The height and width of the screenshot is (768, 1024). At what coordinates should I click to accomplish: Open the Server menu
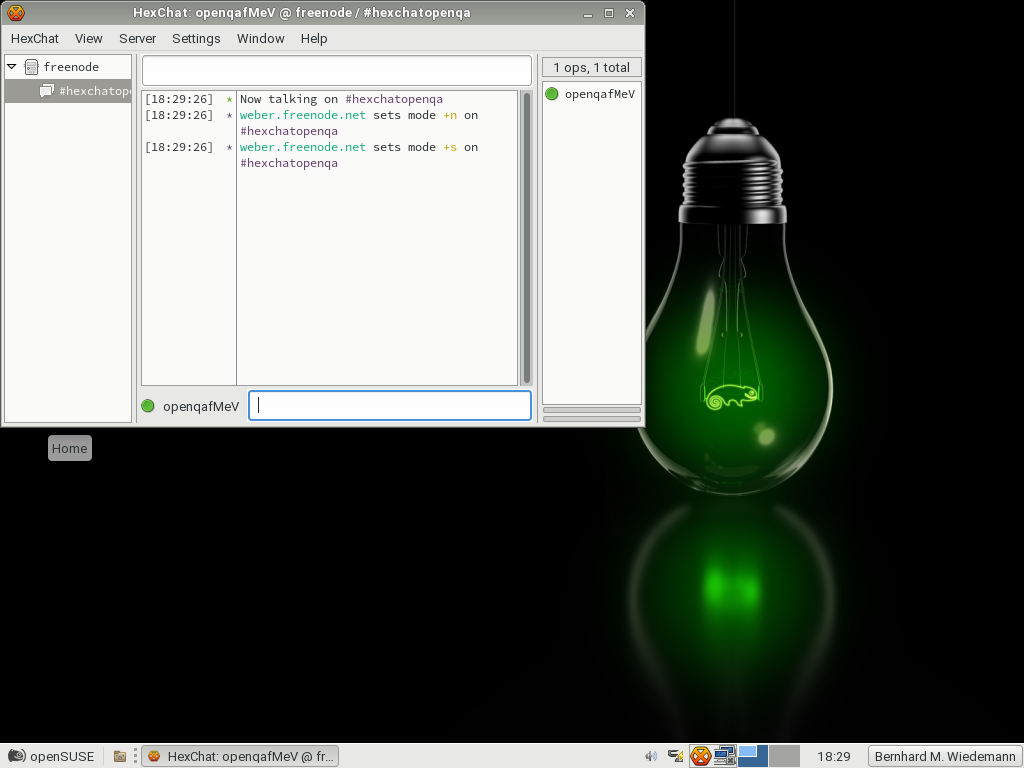tap(137, 39)
